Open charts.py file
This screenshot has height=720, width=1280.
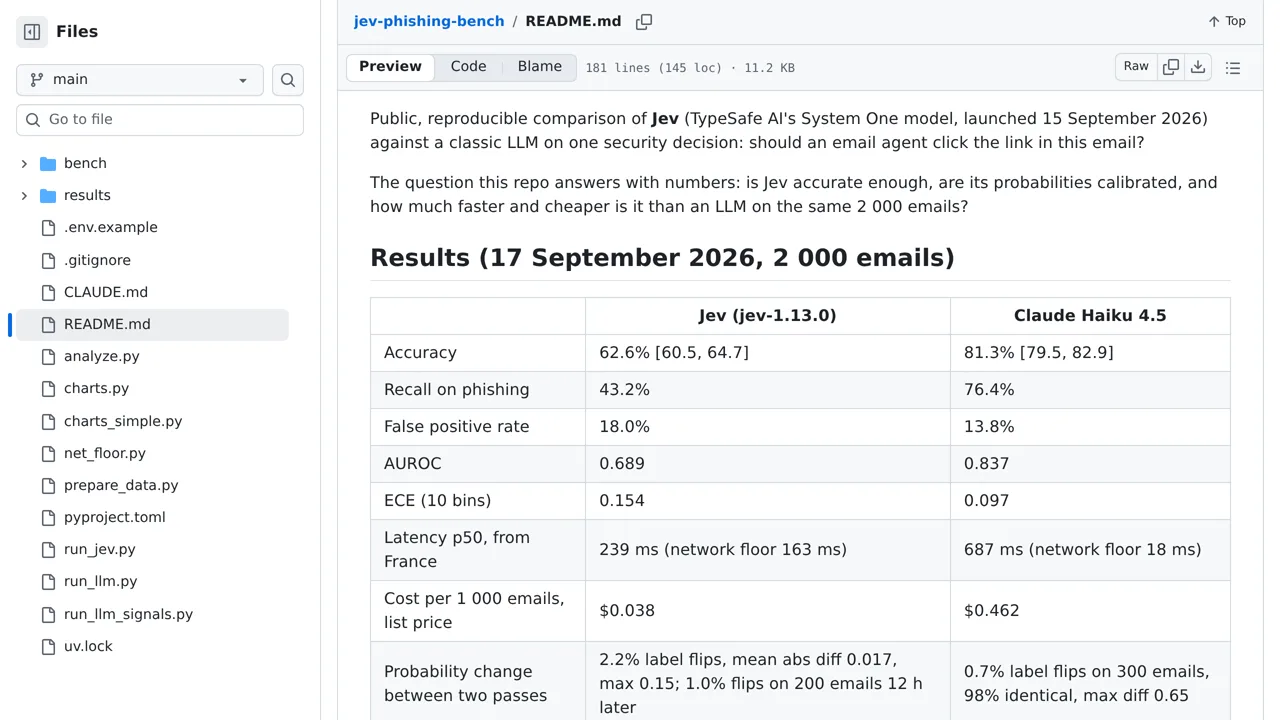click(x=96, y=388)
